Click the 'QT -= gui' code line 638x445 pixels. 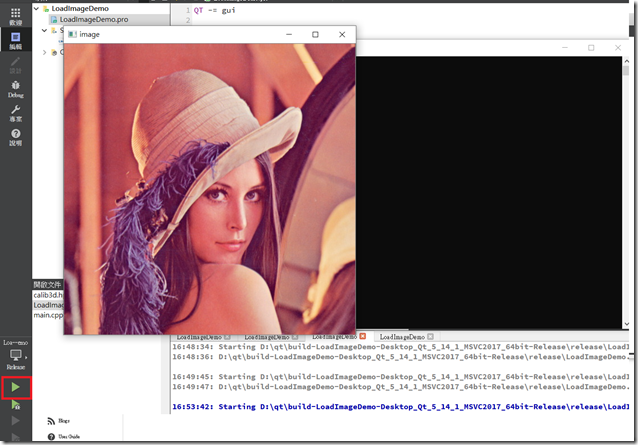pyautogui.click(x=214, y=10)
